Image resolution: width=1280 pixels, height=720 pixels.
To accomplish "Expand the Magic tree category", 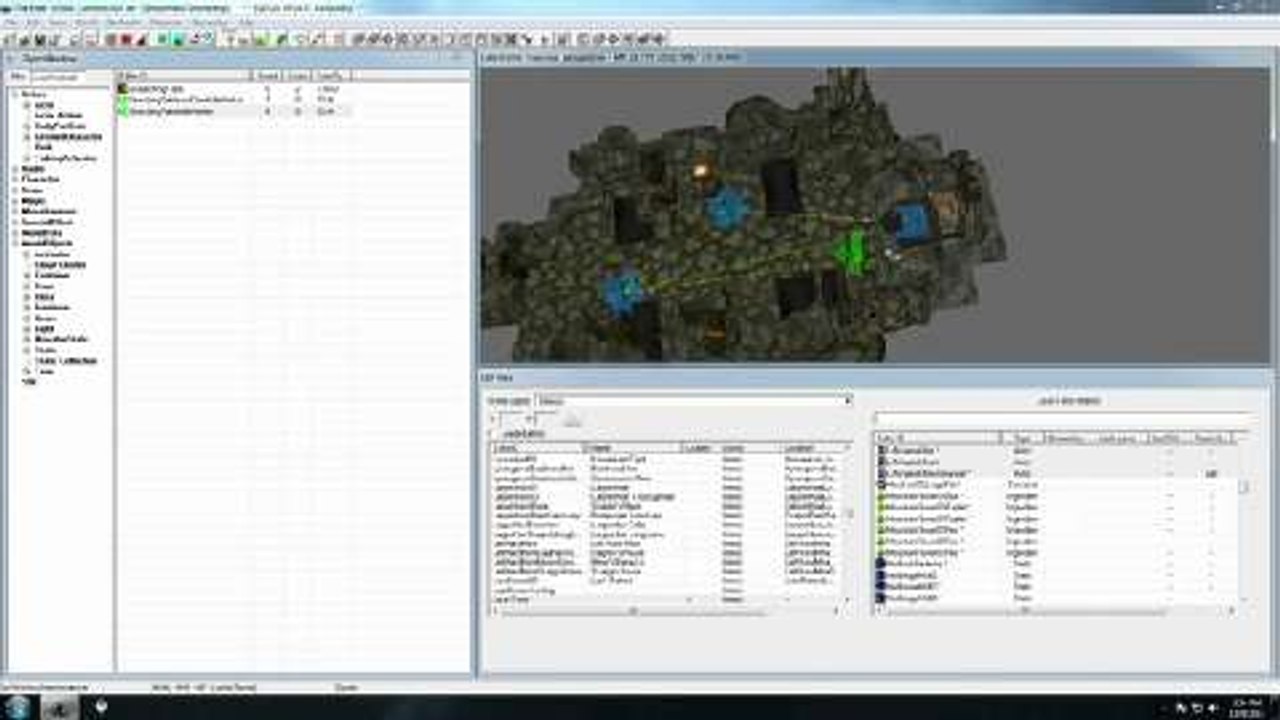I will point(17,201).
